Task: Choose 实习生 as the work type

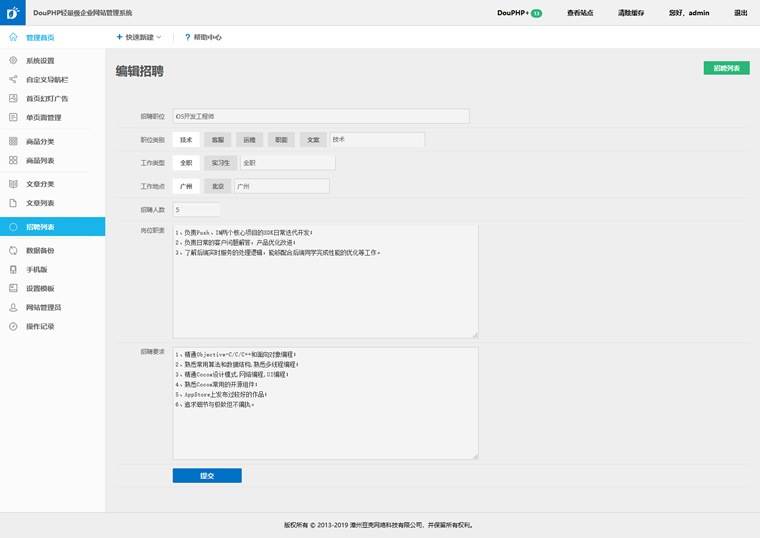Action: point(219,162)
